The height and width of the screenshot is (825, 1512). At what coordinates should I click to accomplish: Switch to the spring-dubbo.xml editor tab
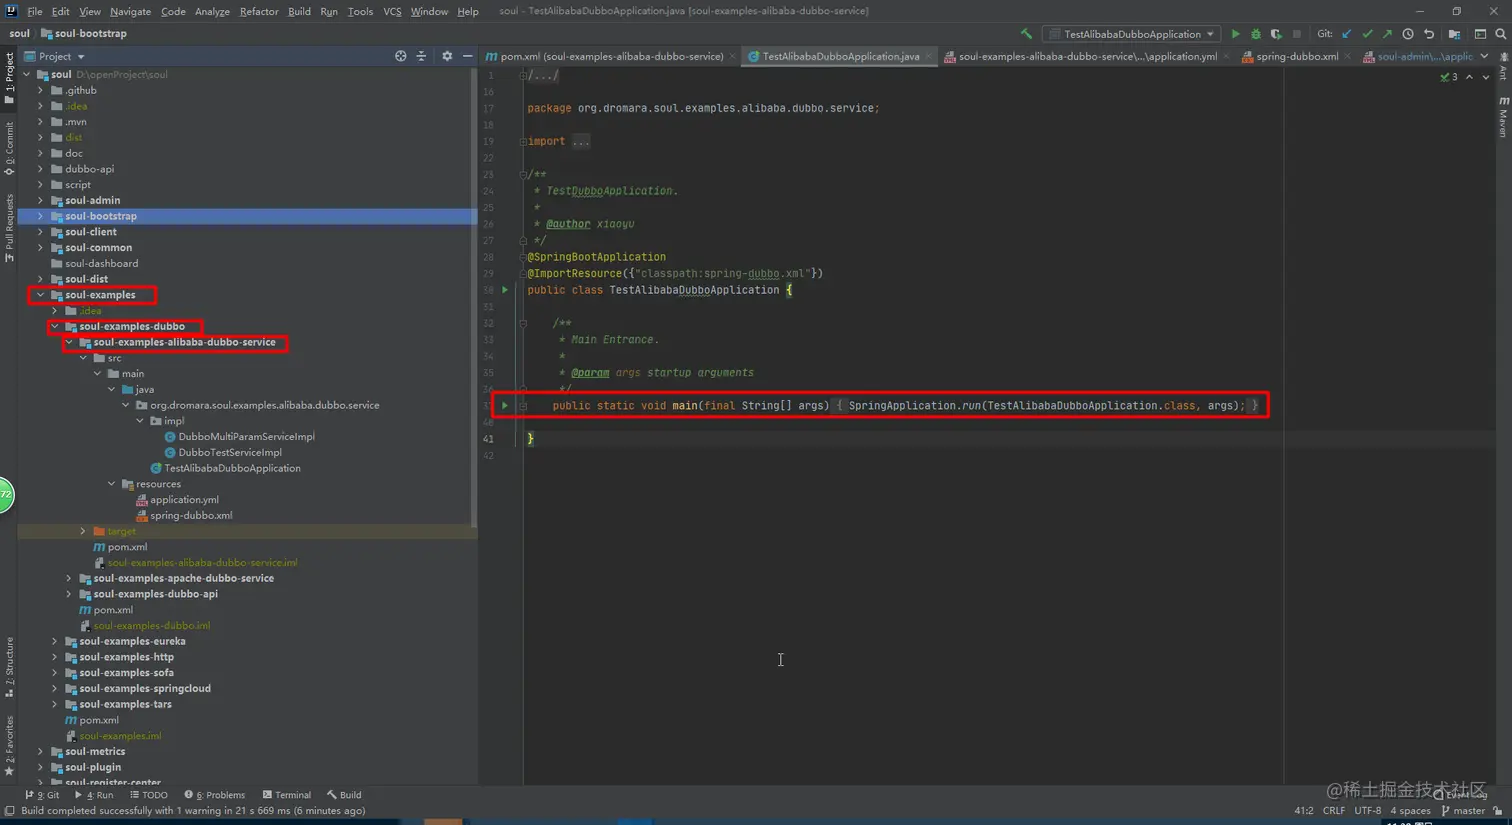click(1296, 57)
